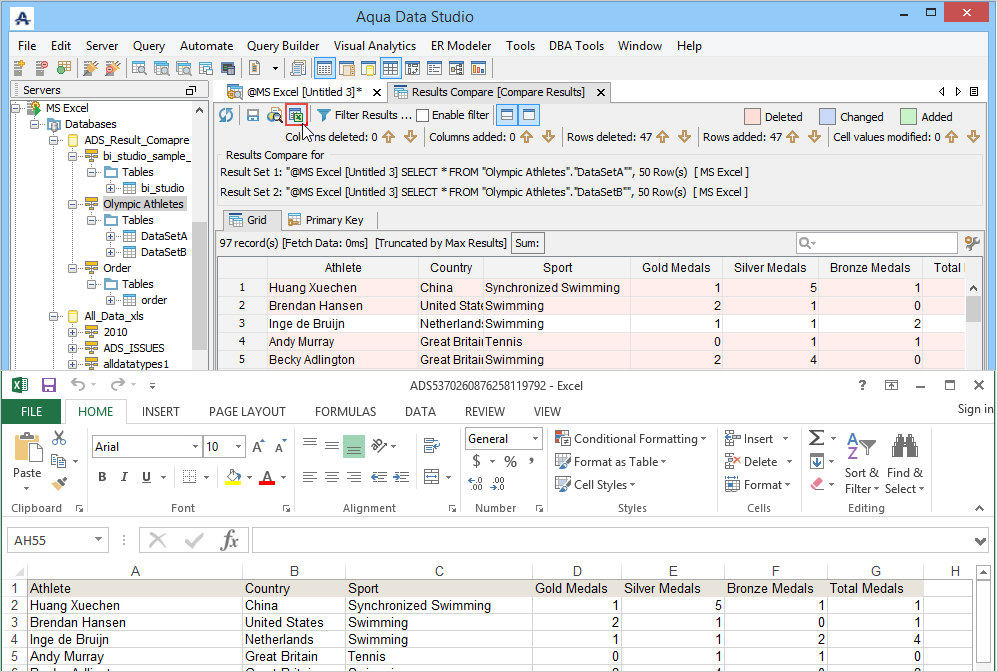Image resolution: width=998 pixels, height=672 pixels.
Task: Click the refresh compare results icon
Action: point(226,115)
